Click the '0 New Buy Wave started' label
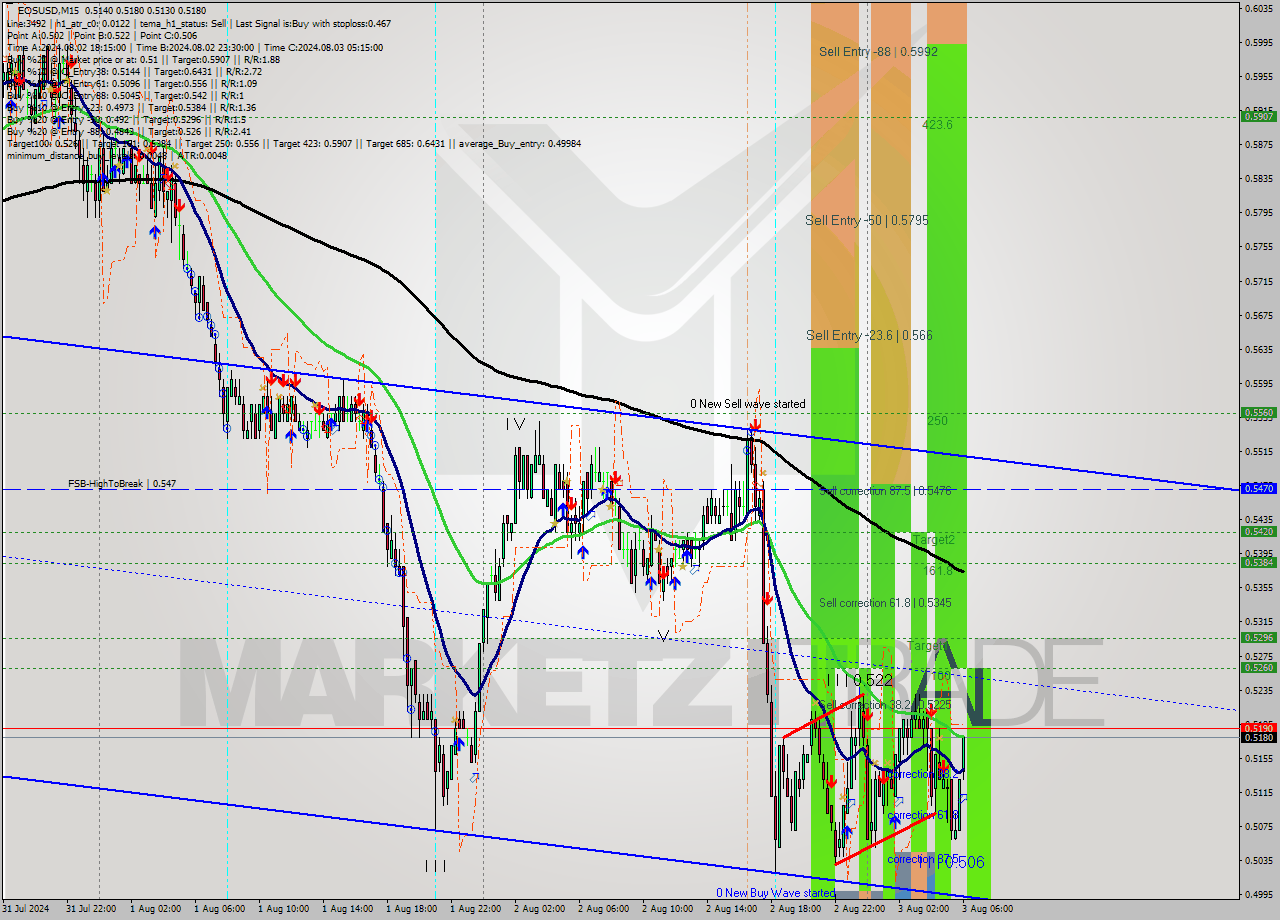Viewport: 1280px width, 920px height. 775,893
